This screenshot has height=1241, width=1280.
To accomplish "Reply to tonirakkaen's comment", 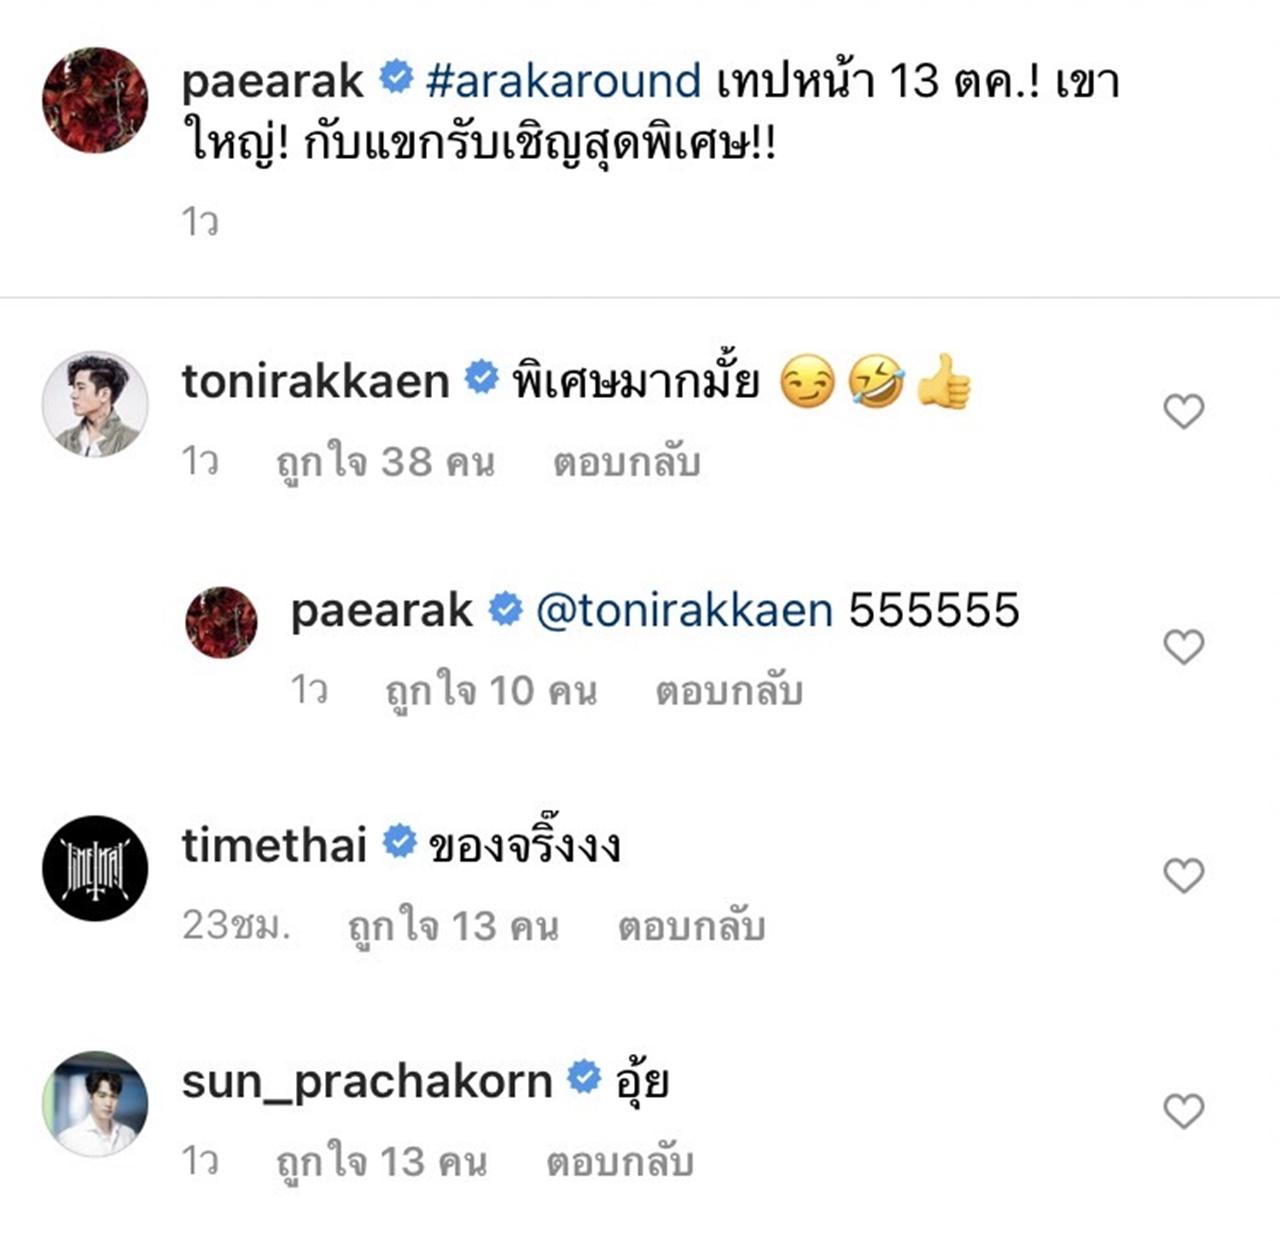I will tap(626, 462).
